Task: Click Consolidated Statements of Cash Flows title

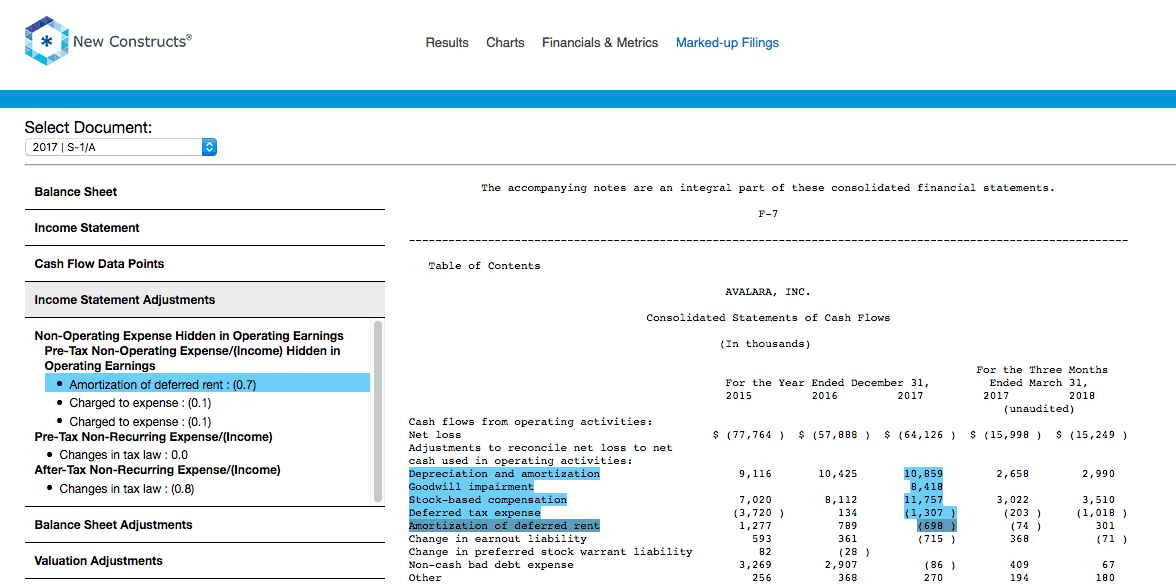Action: [x=768, y=318]
